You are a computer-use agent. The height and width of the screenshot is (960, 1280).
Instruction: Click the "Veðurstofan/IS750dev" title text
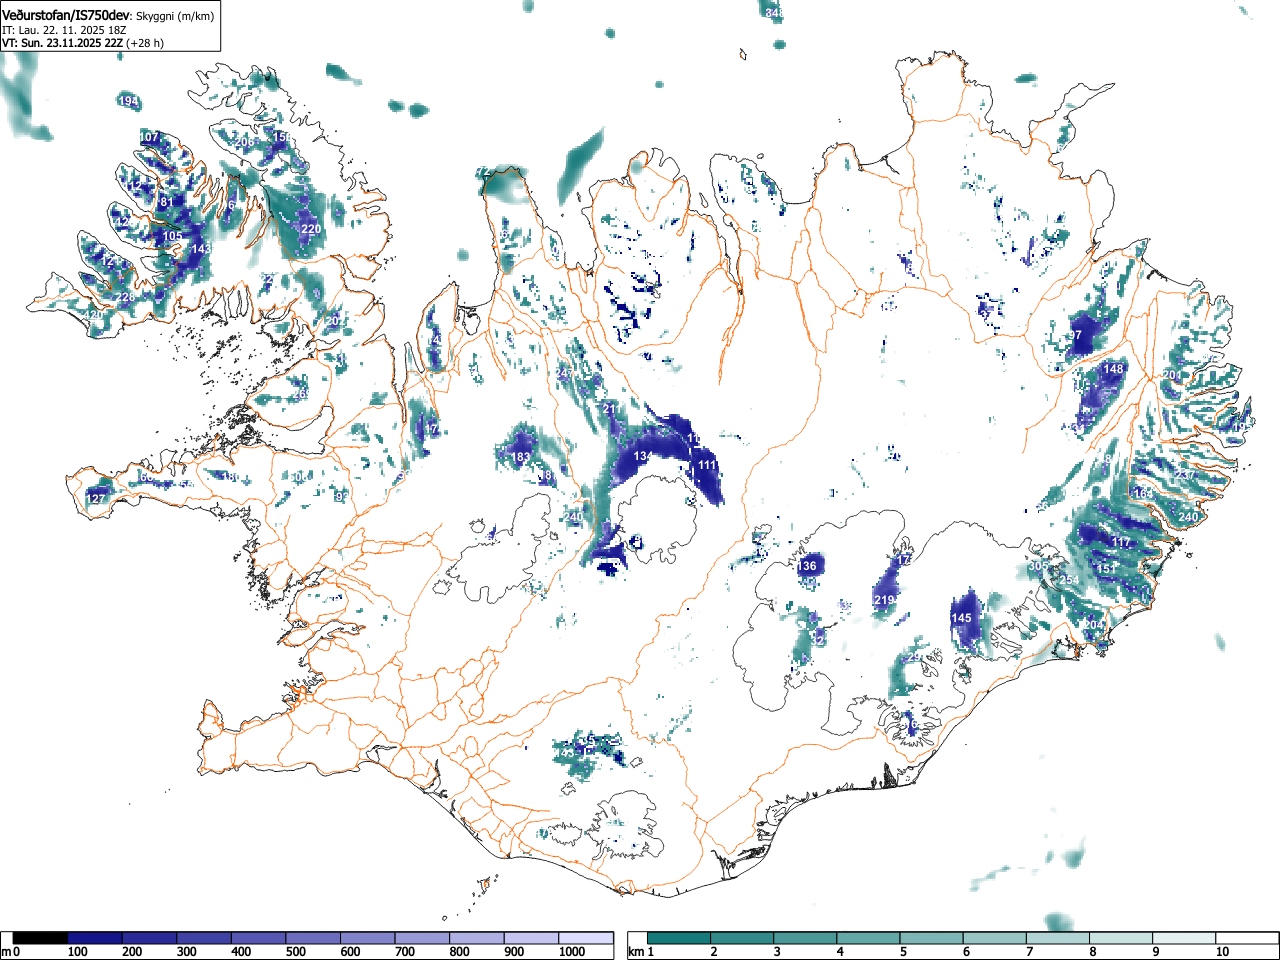[65, 16]
